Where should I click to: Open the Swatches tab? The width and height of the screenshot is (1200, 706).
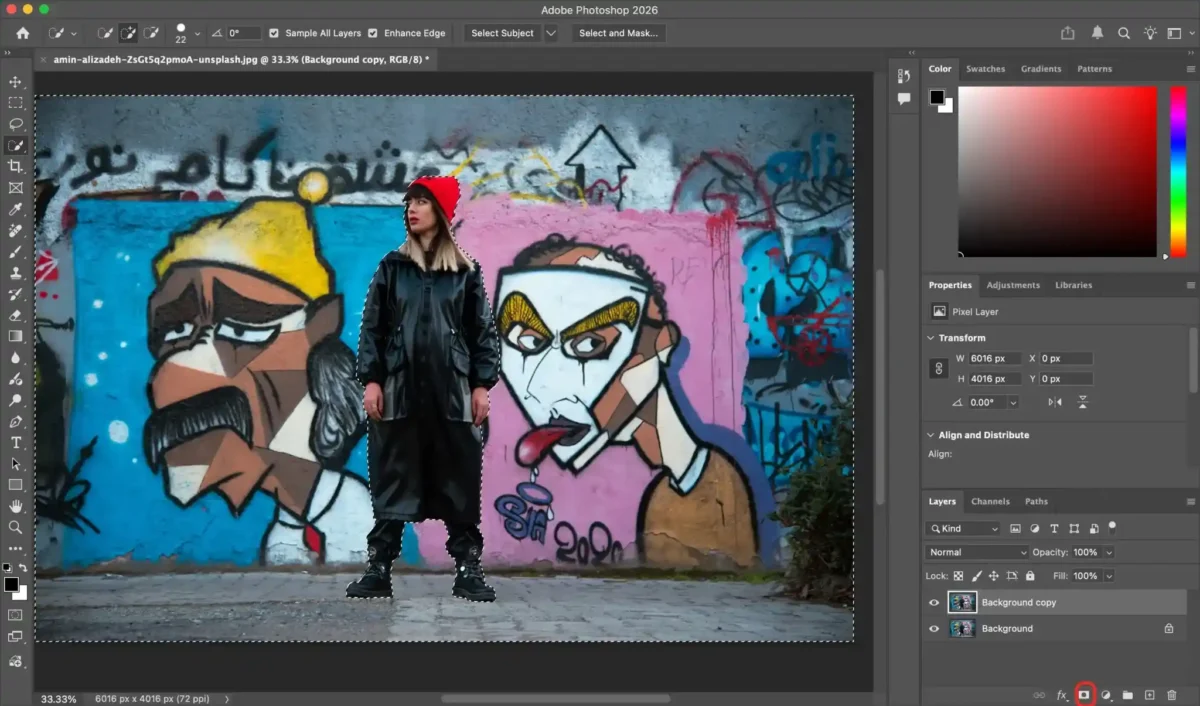[985, 69]
